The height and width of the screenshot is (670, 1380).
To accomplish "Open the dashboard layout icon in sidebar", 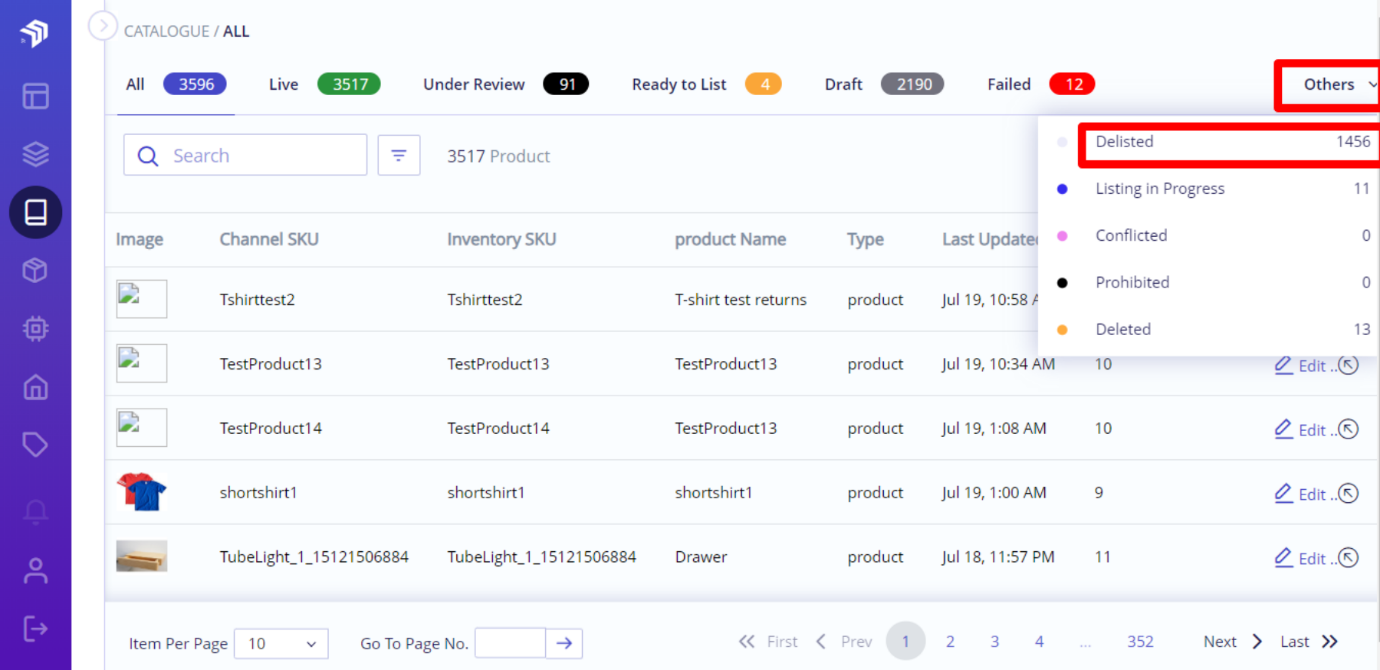I will point(36,96).
